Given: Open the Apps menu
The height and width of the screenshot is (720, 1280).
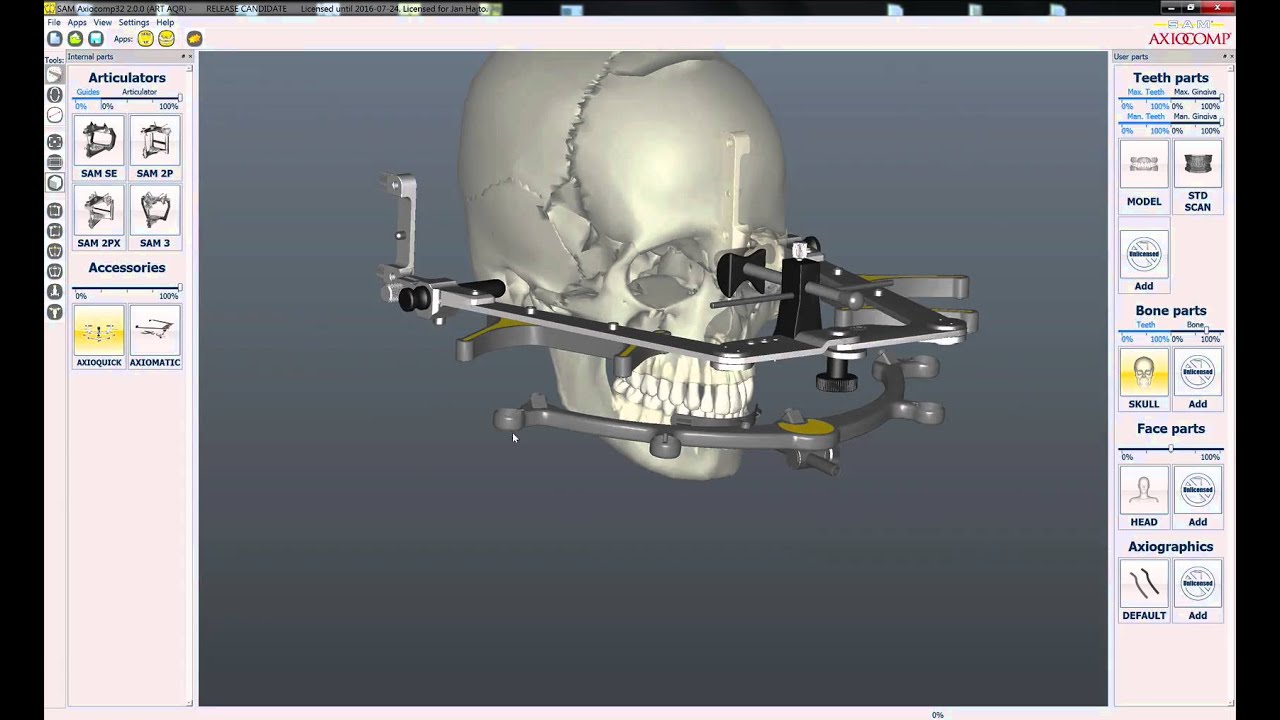Looking at the screenshot, I should pos(77,22).
